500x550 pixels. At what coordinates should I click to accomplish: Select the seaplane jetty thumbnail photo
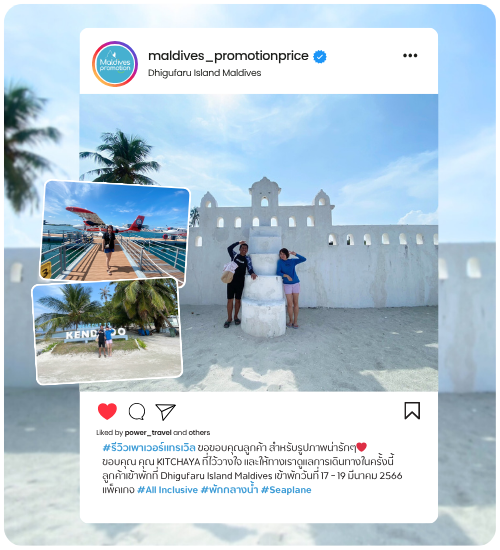115,233
